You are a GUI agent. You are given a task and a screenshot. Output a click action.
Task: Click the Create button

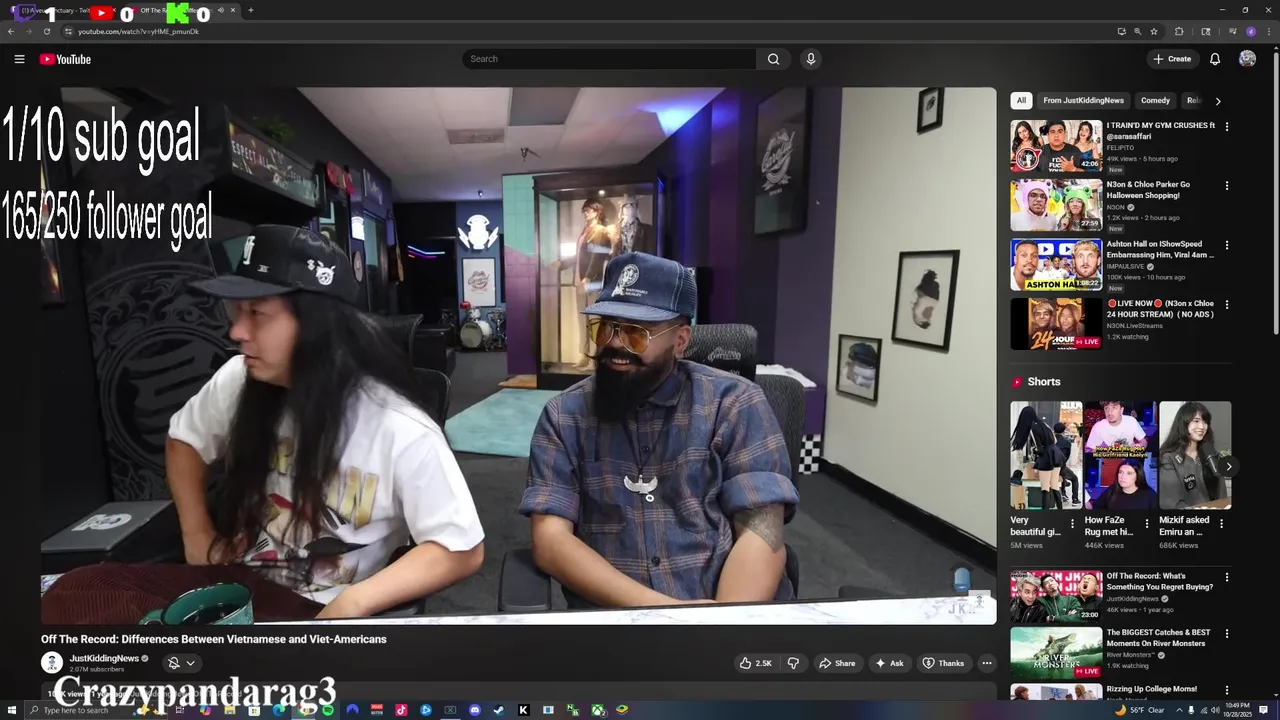pos(1172,59)
